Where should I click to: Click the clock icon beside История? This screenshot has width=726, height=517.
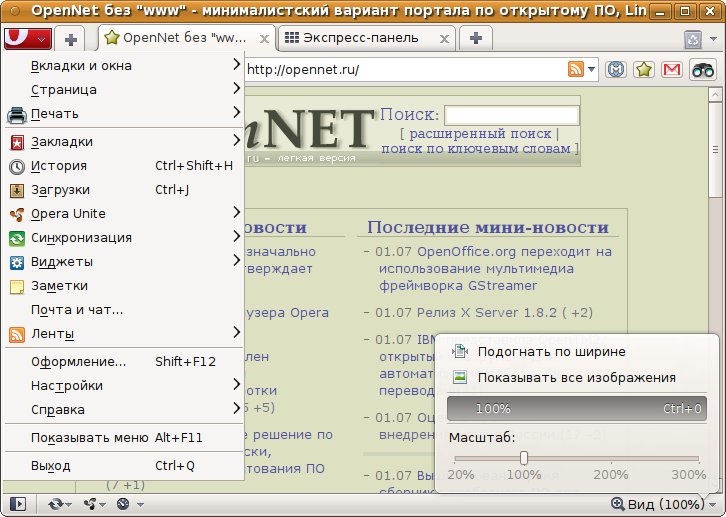tap(17, 167)
